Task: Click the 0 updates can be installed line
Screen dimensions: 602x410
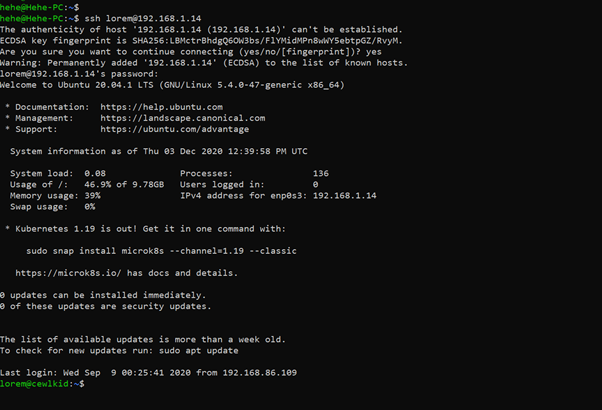Action: coord(102,295)
